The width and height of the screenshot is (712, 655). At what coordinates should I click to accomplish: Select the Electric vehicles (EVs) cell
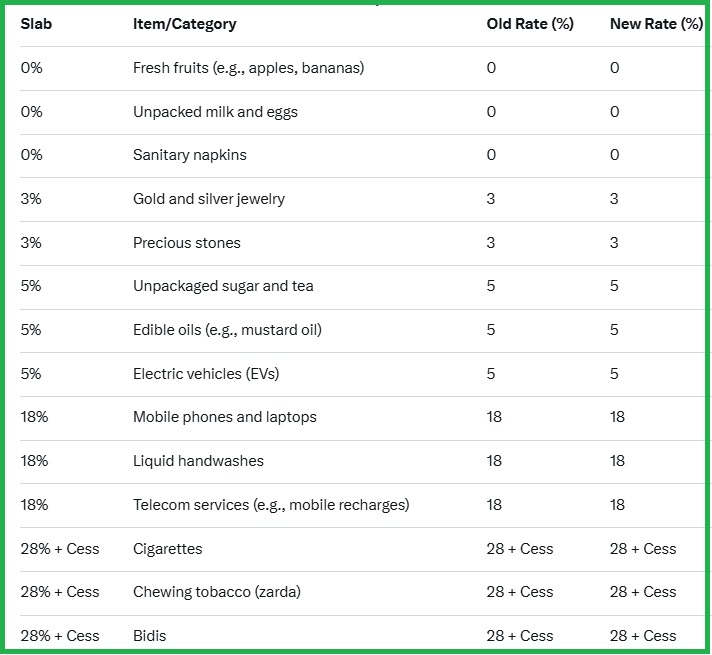206,374
